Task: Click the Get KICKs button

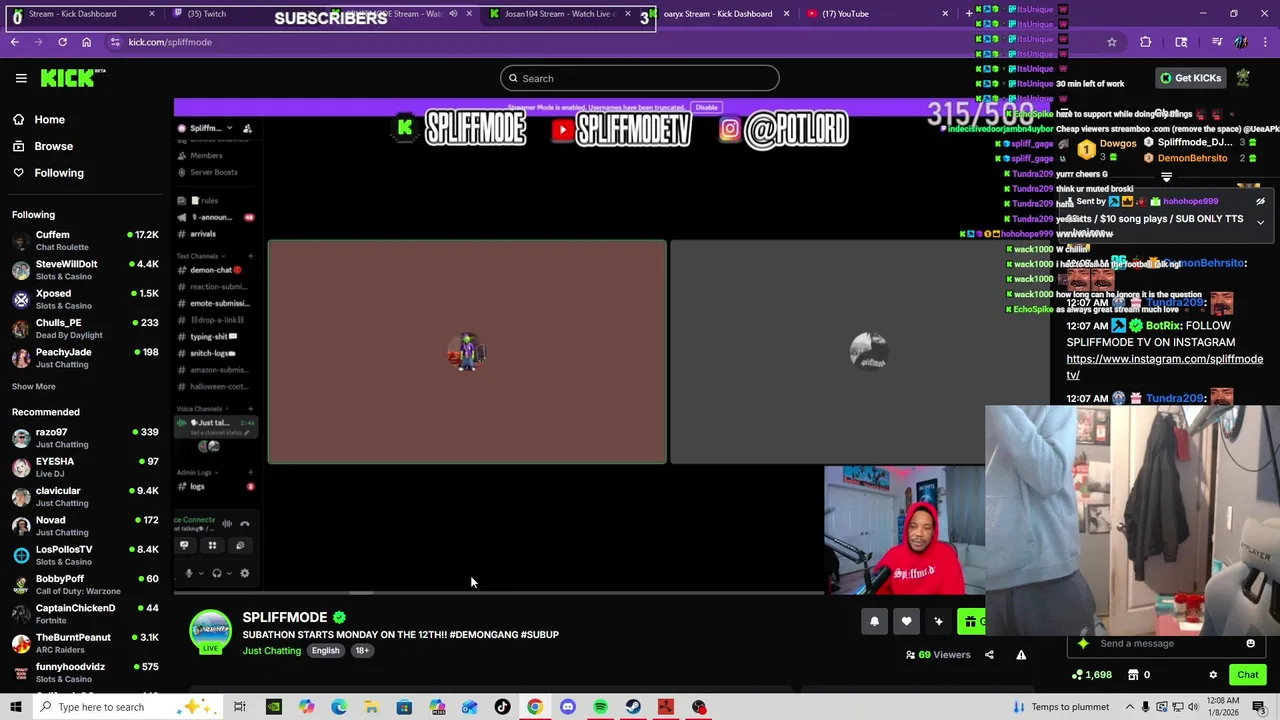Action: (x=1190, y=78)
